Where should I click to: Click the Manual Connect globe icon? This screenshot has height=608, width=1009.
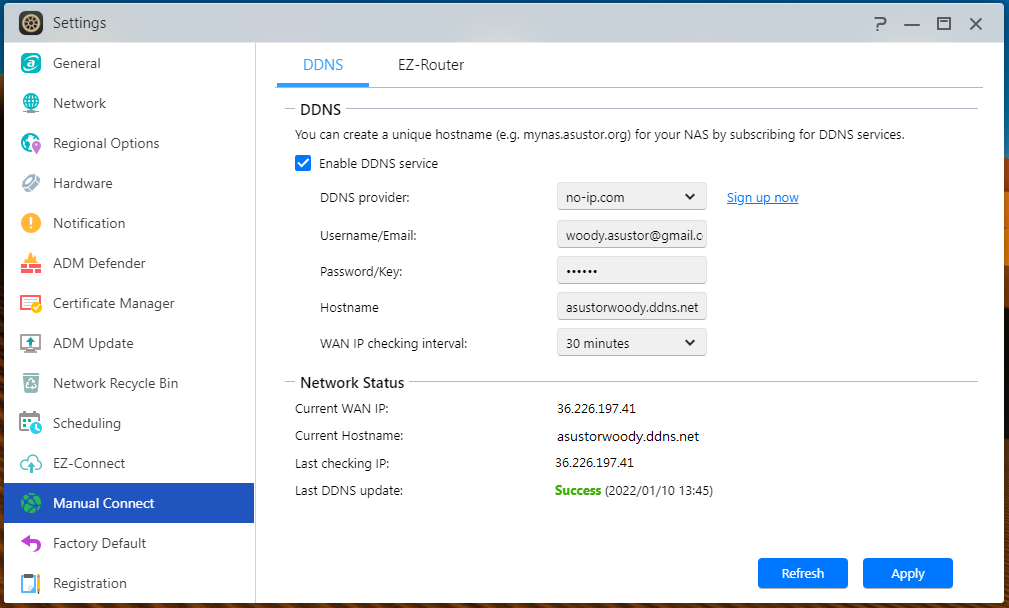tap(31, 503)
